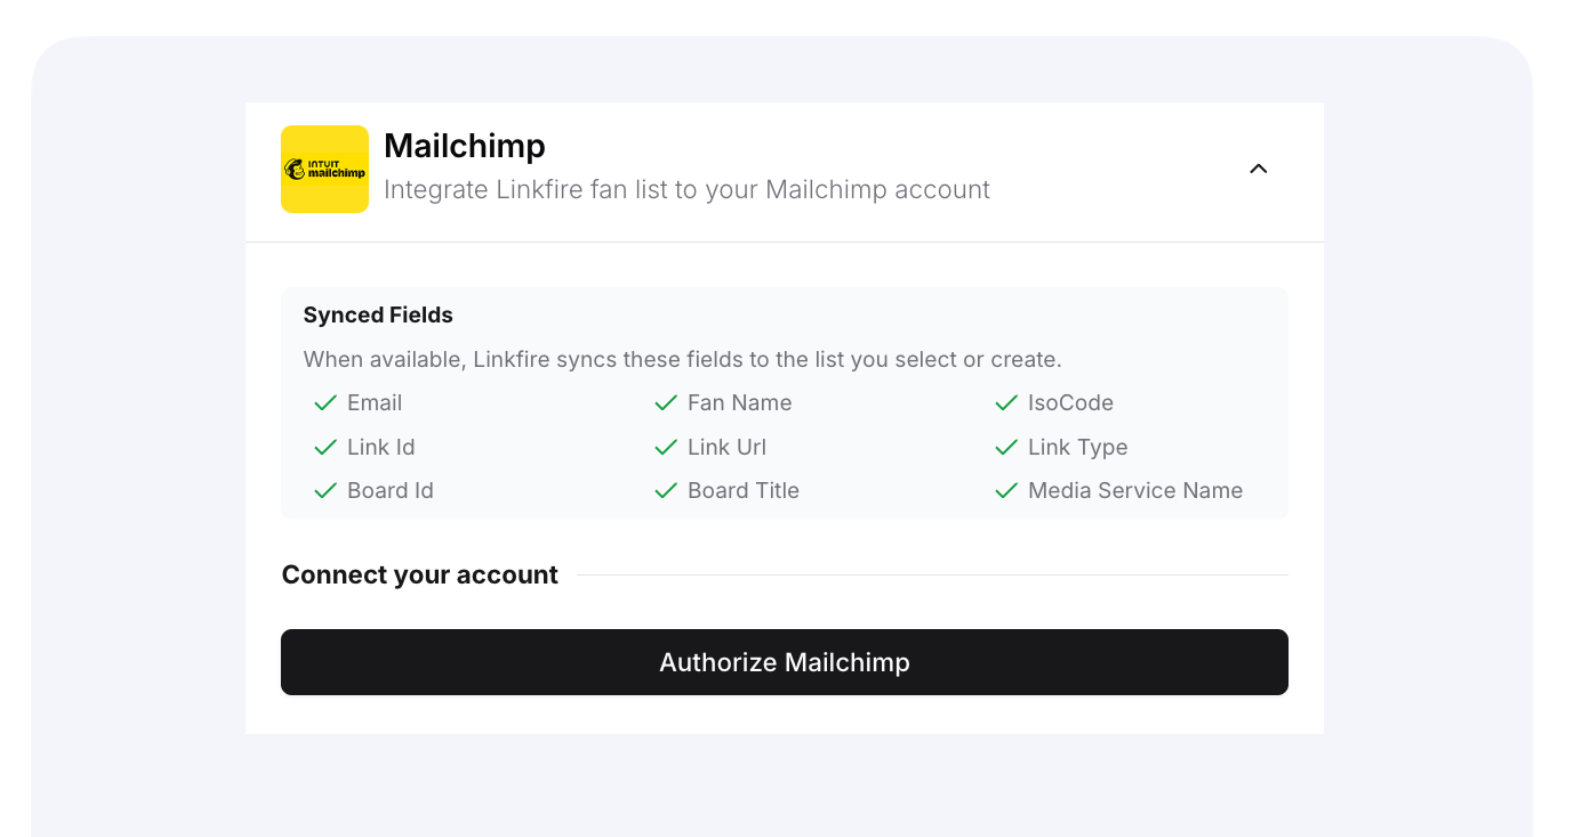Image resolution: width=1569 pixels, height=837 pixels.
Task: Click the Media Service Name field label
Action: (x=1135, y=491)
